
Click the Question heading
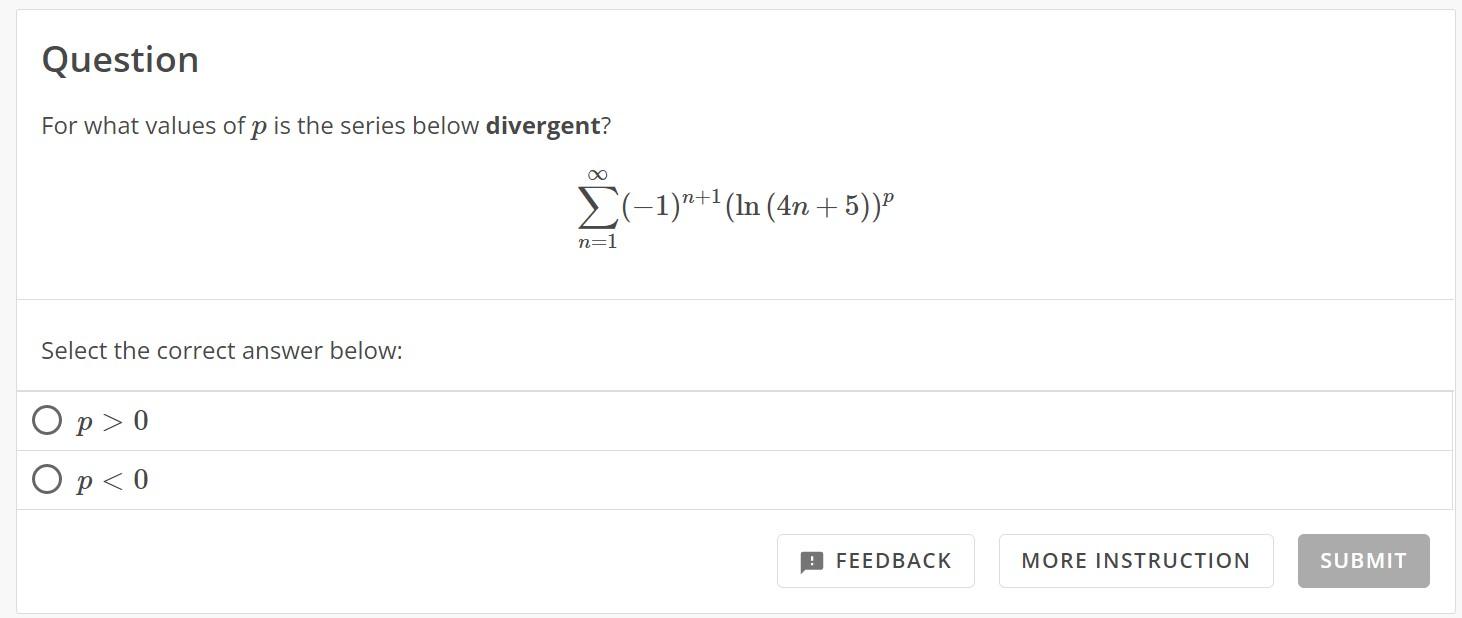click(x=119, y=59)
